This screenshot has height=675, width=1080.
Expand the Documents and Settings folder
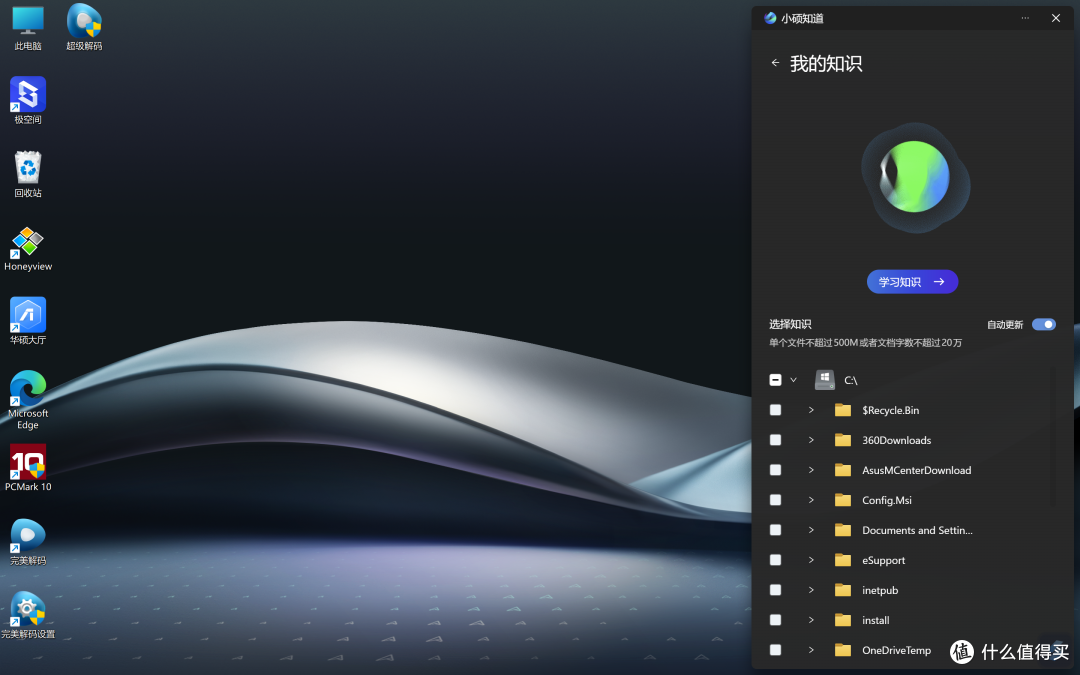pyautogui.click(x=811, y=530)
